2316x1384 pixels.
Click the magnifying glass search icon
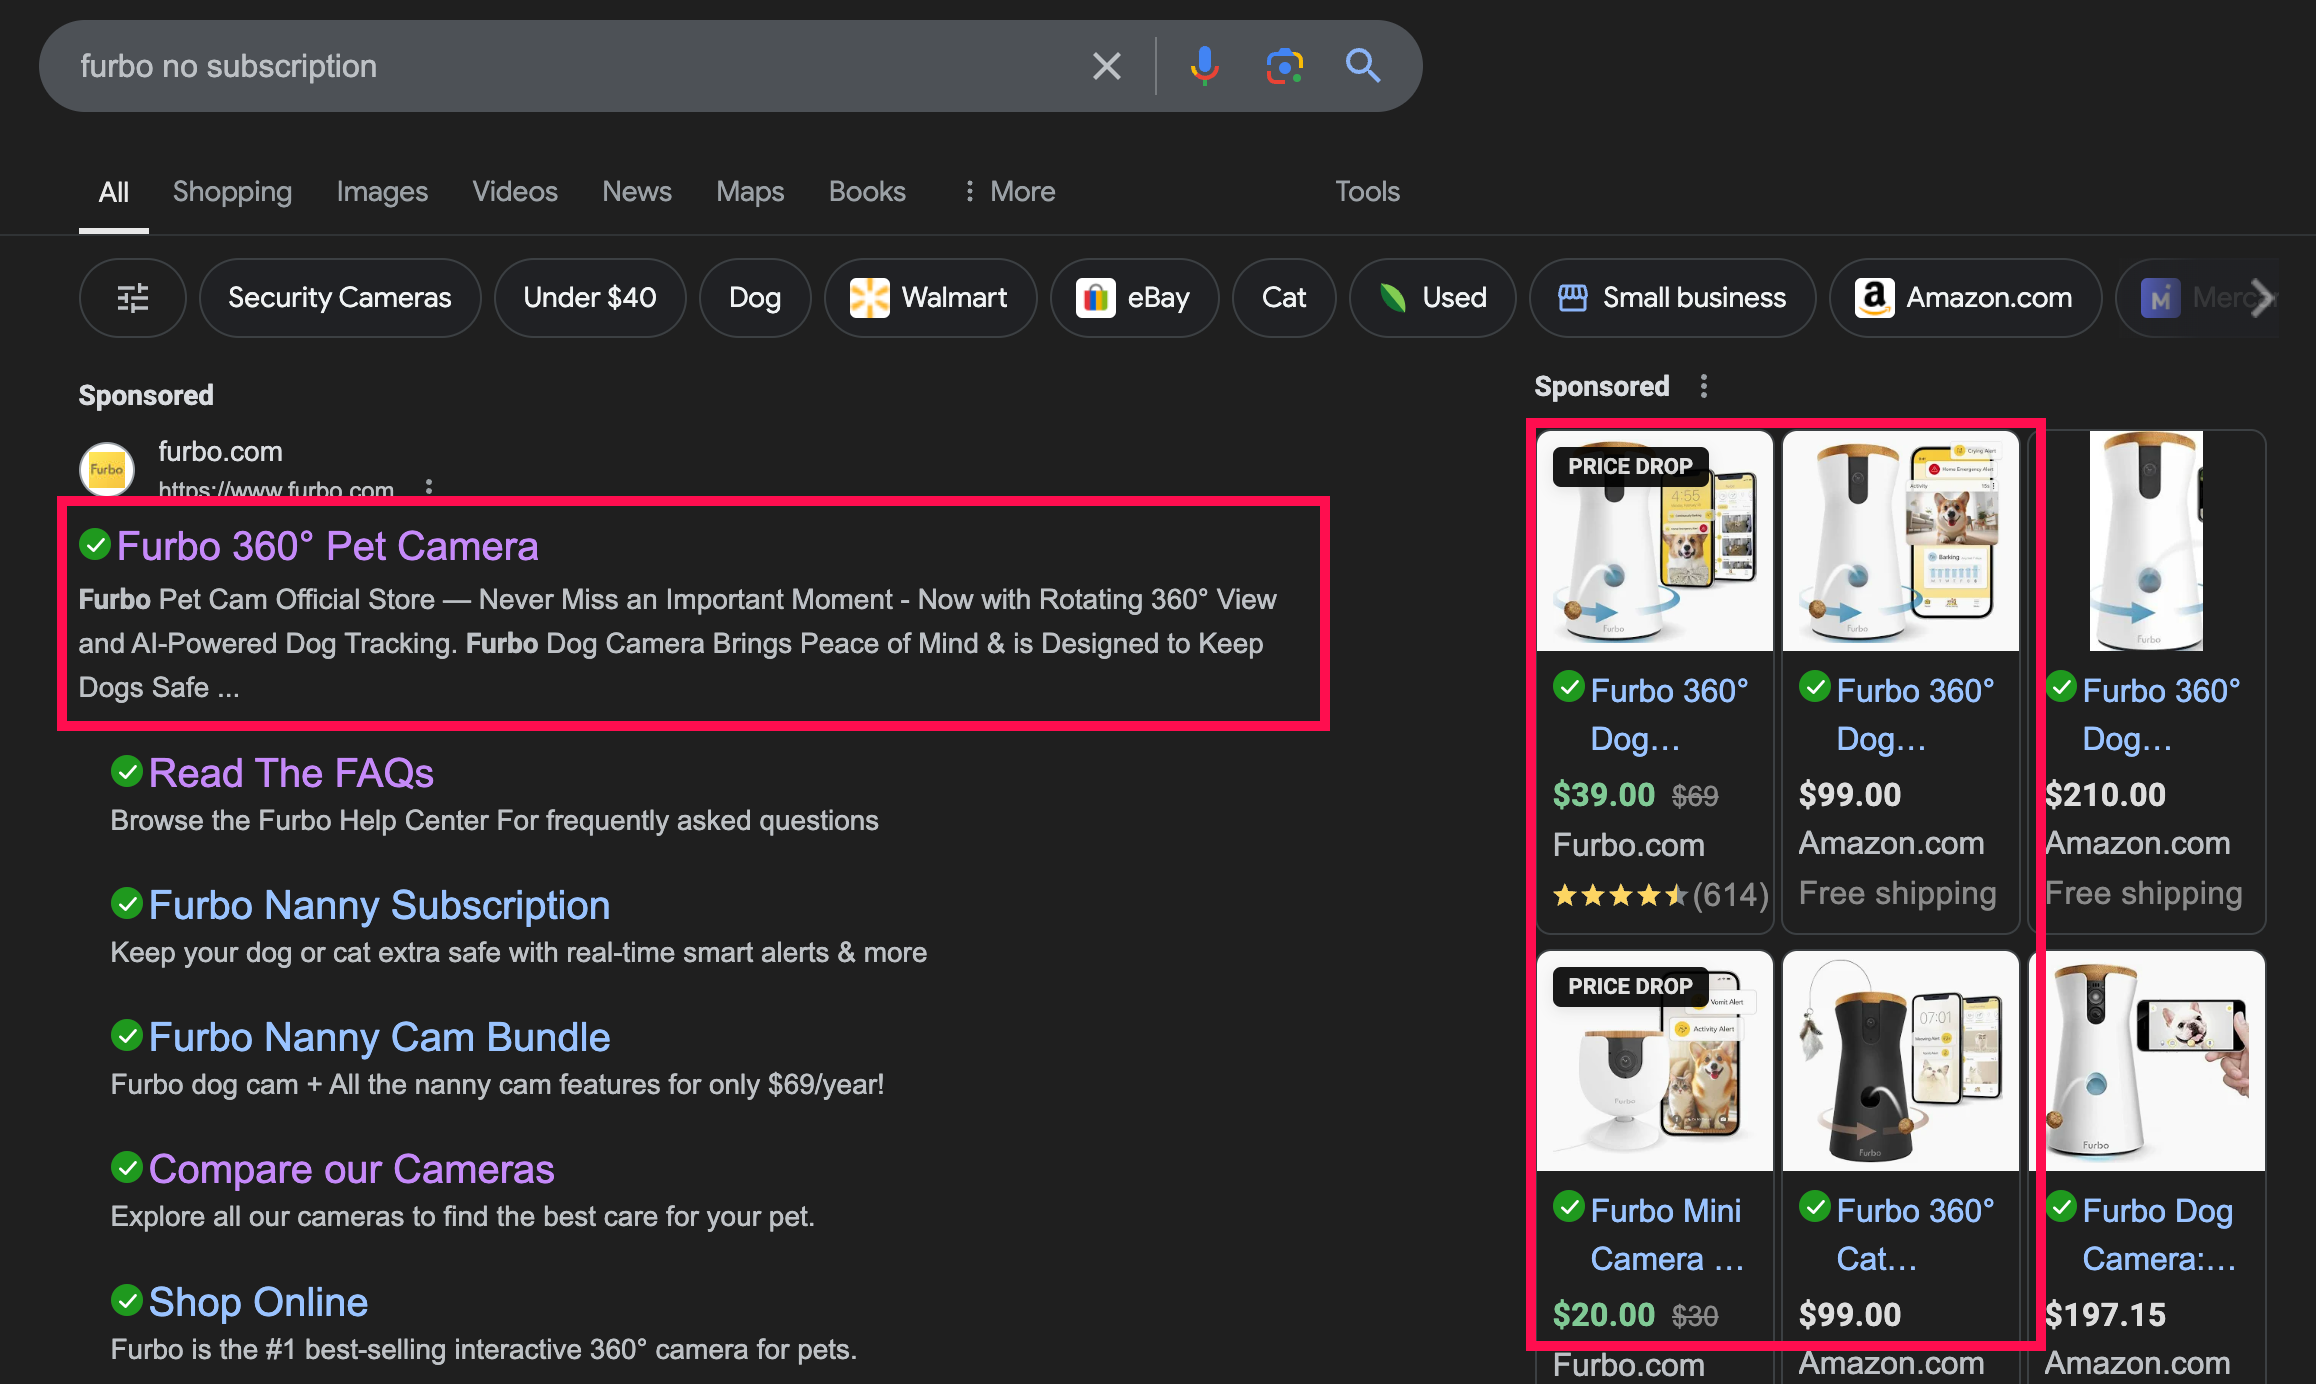(x=1362, y=66)
